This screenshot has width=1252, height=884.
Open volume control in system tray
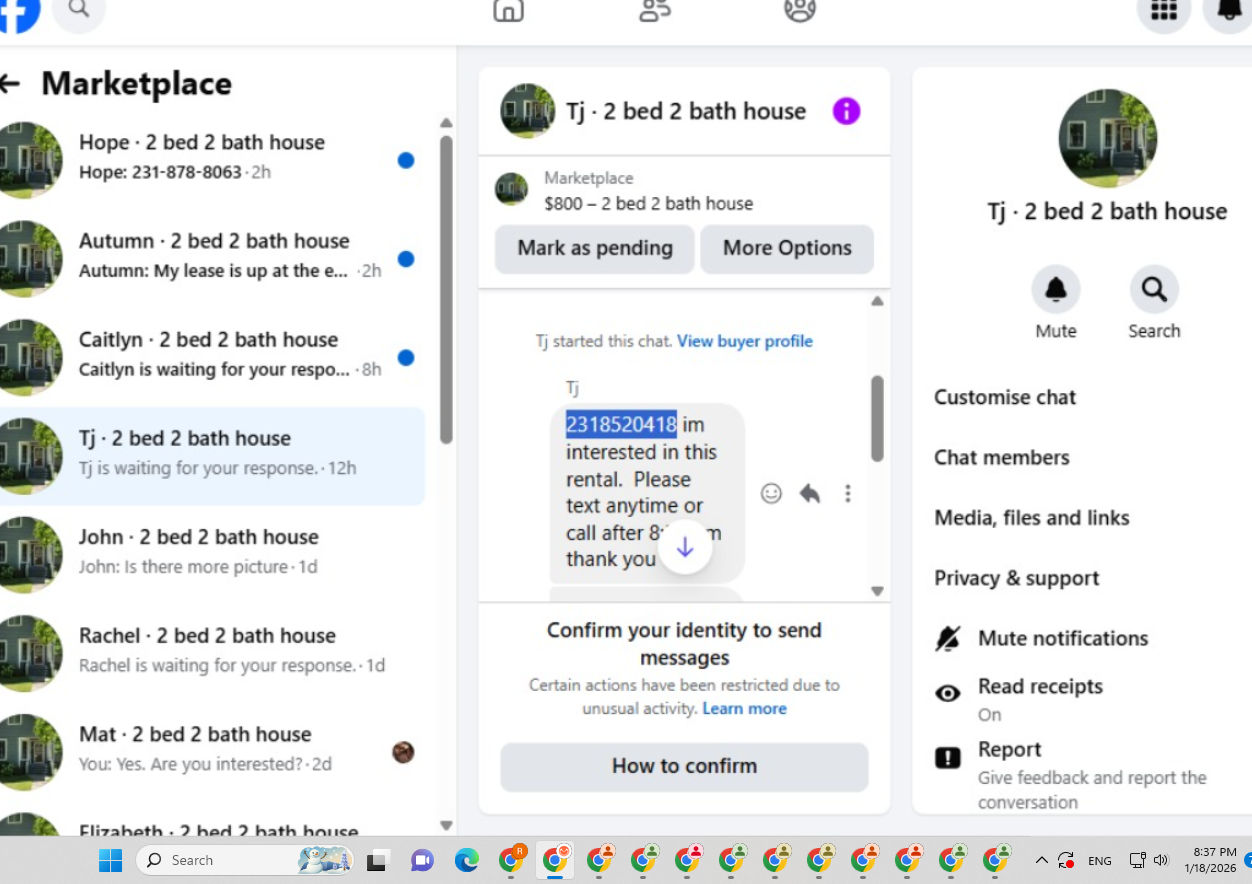[1161, 860]
